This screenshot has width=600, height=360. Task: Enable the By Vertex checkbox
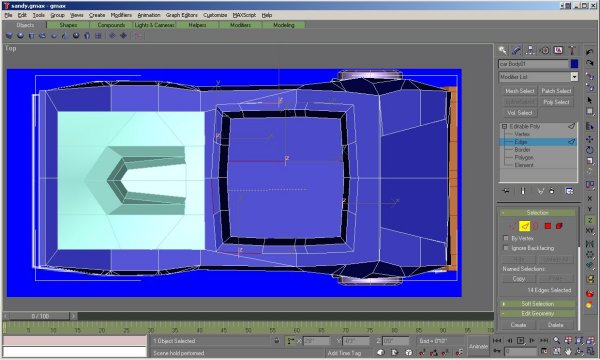506,238
